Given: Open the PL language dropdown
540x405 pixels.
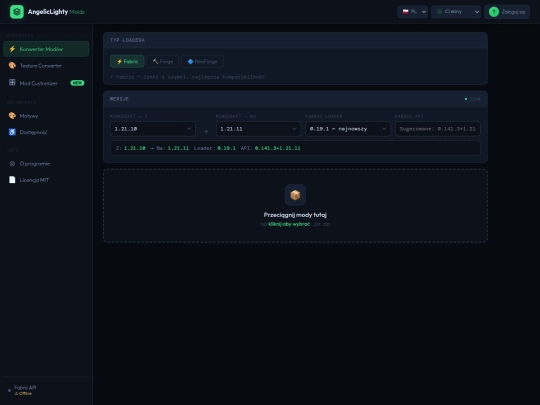Looking at the screenshot, I should 413,12.
